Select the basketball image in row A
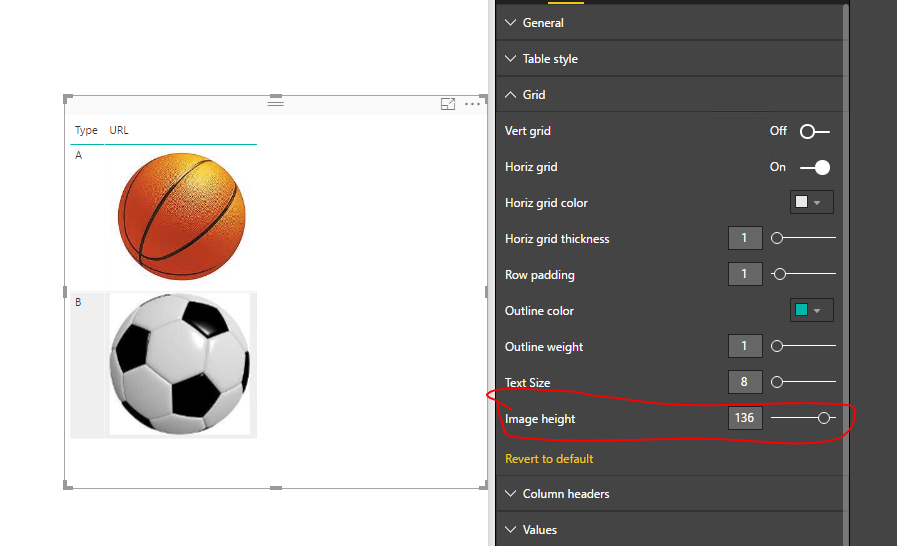The image size is (897, 546). [181, 216]
